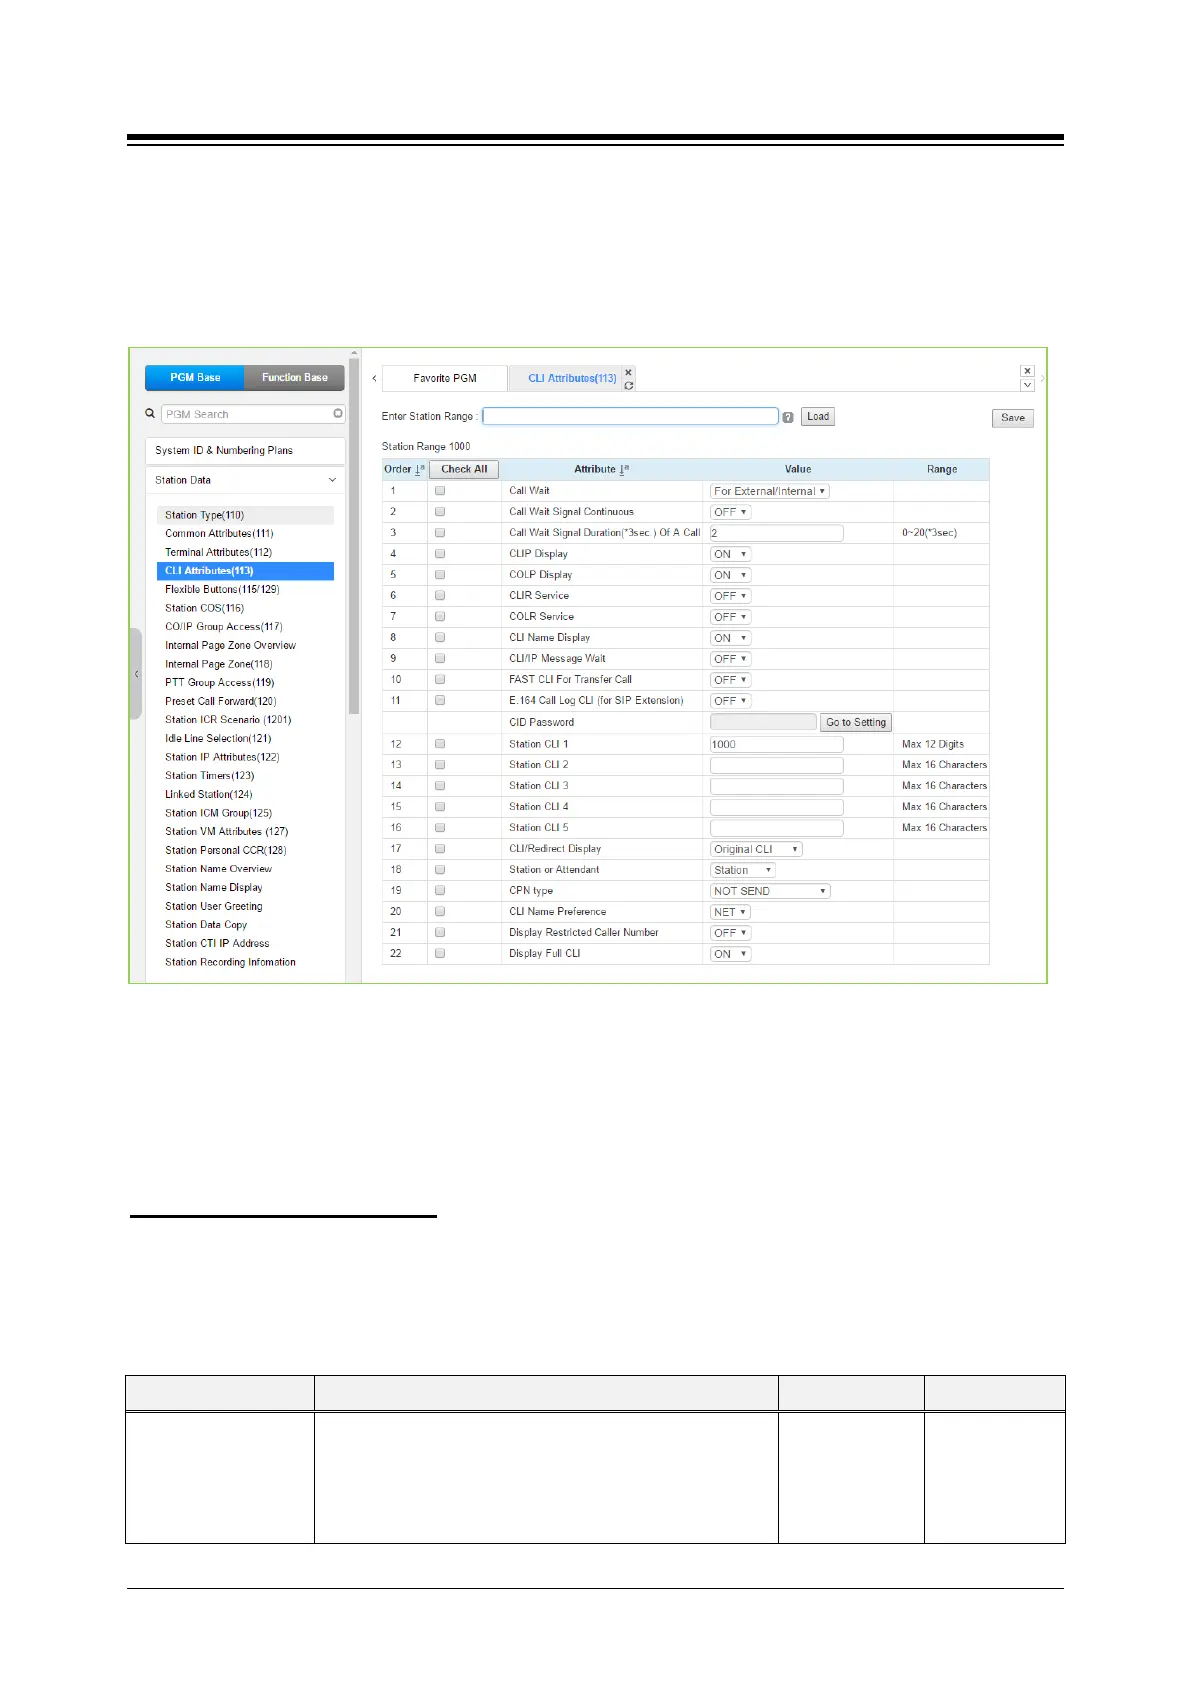The height and width of the screenshot is (1684, 1191).
Task: Refresh the CLI Attributes(113) tab
Action: pos(628,385)
